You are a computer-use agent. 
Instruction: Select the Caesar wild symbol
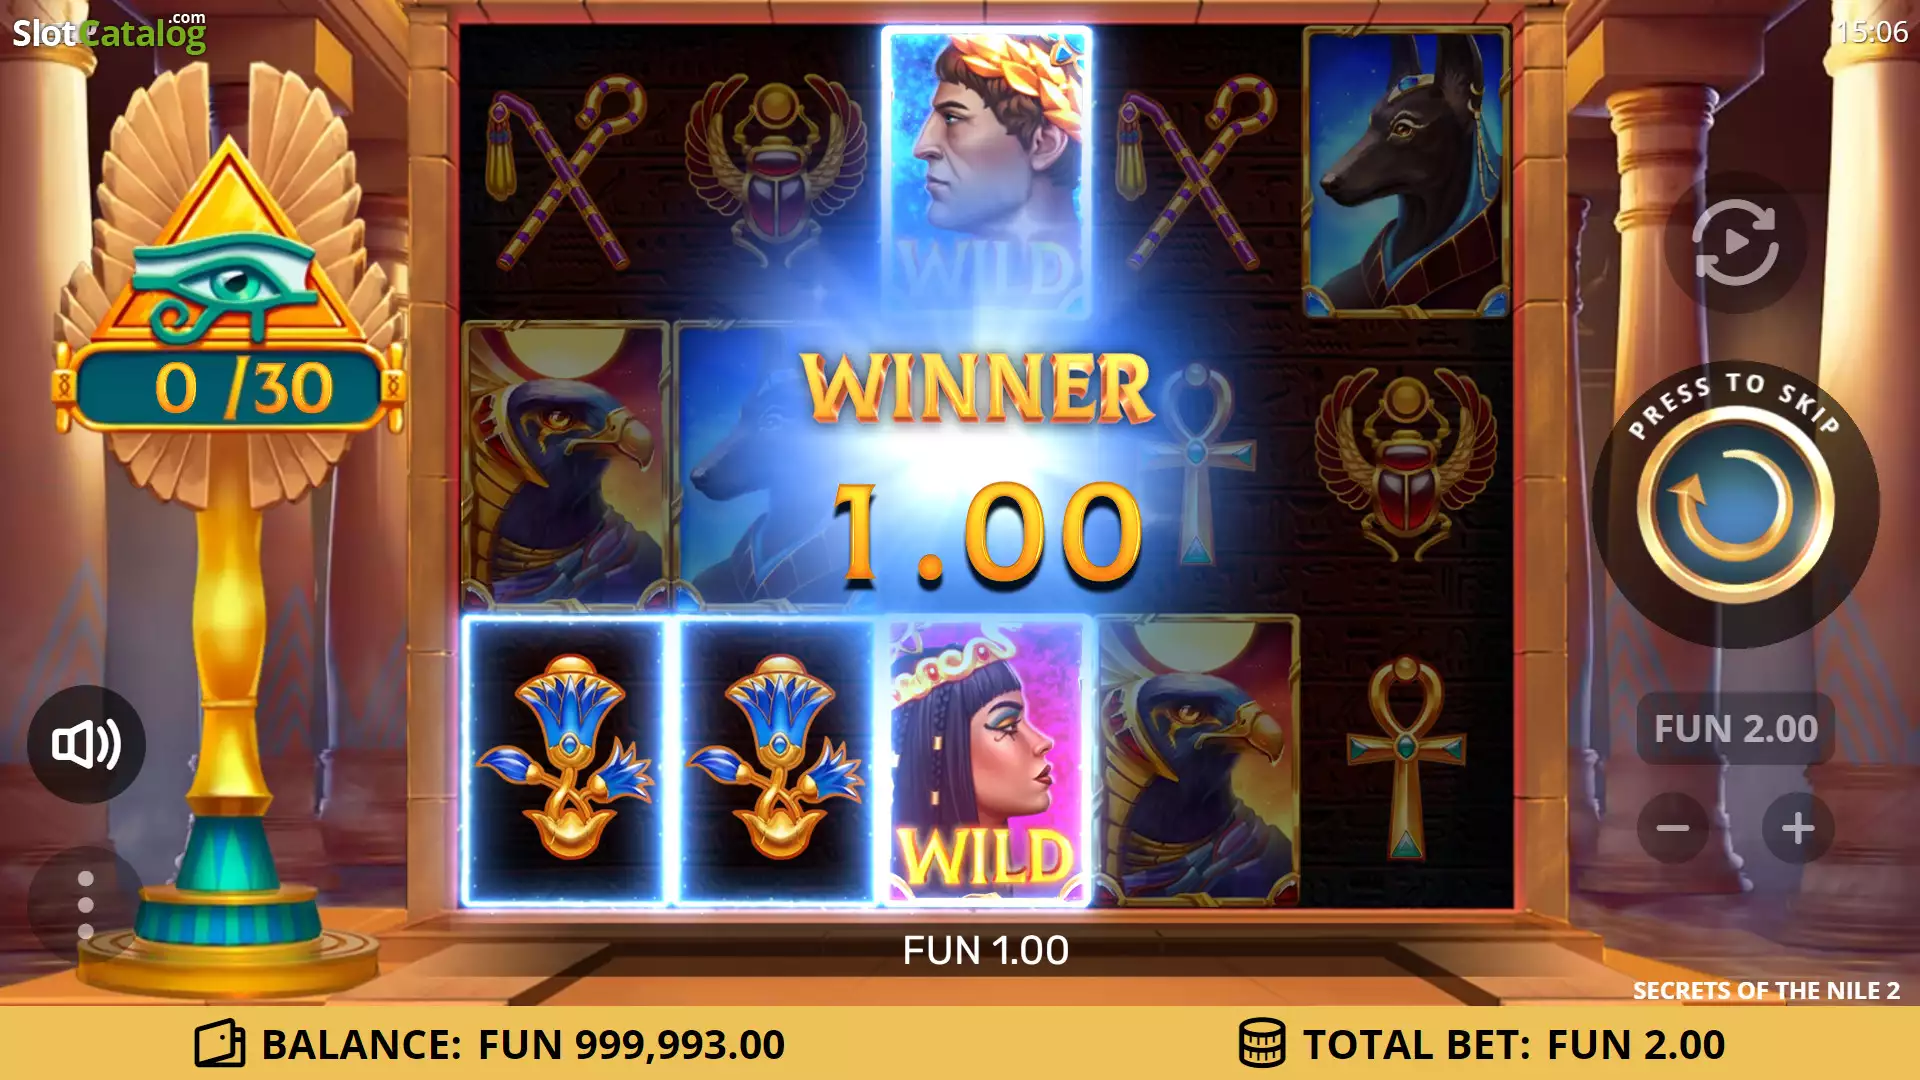[986, 172]
